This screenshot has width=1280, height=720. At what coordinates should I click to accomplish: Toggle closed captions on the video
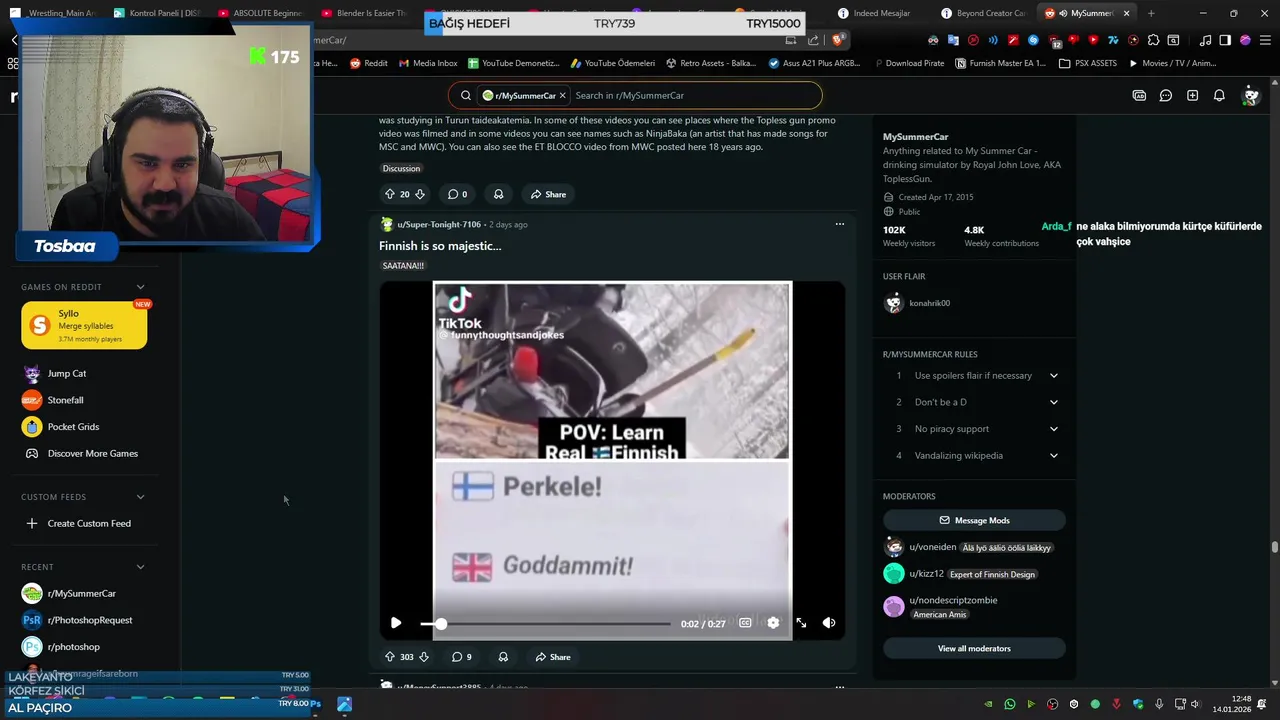pos(745,623)
